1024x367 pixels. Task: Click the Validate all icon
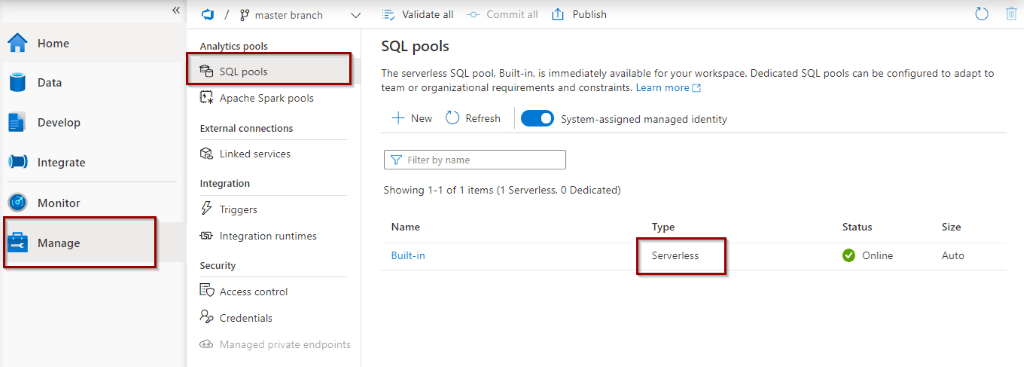pyautogui.click(x=389, y=14)
